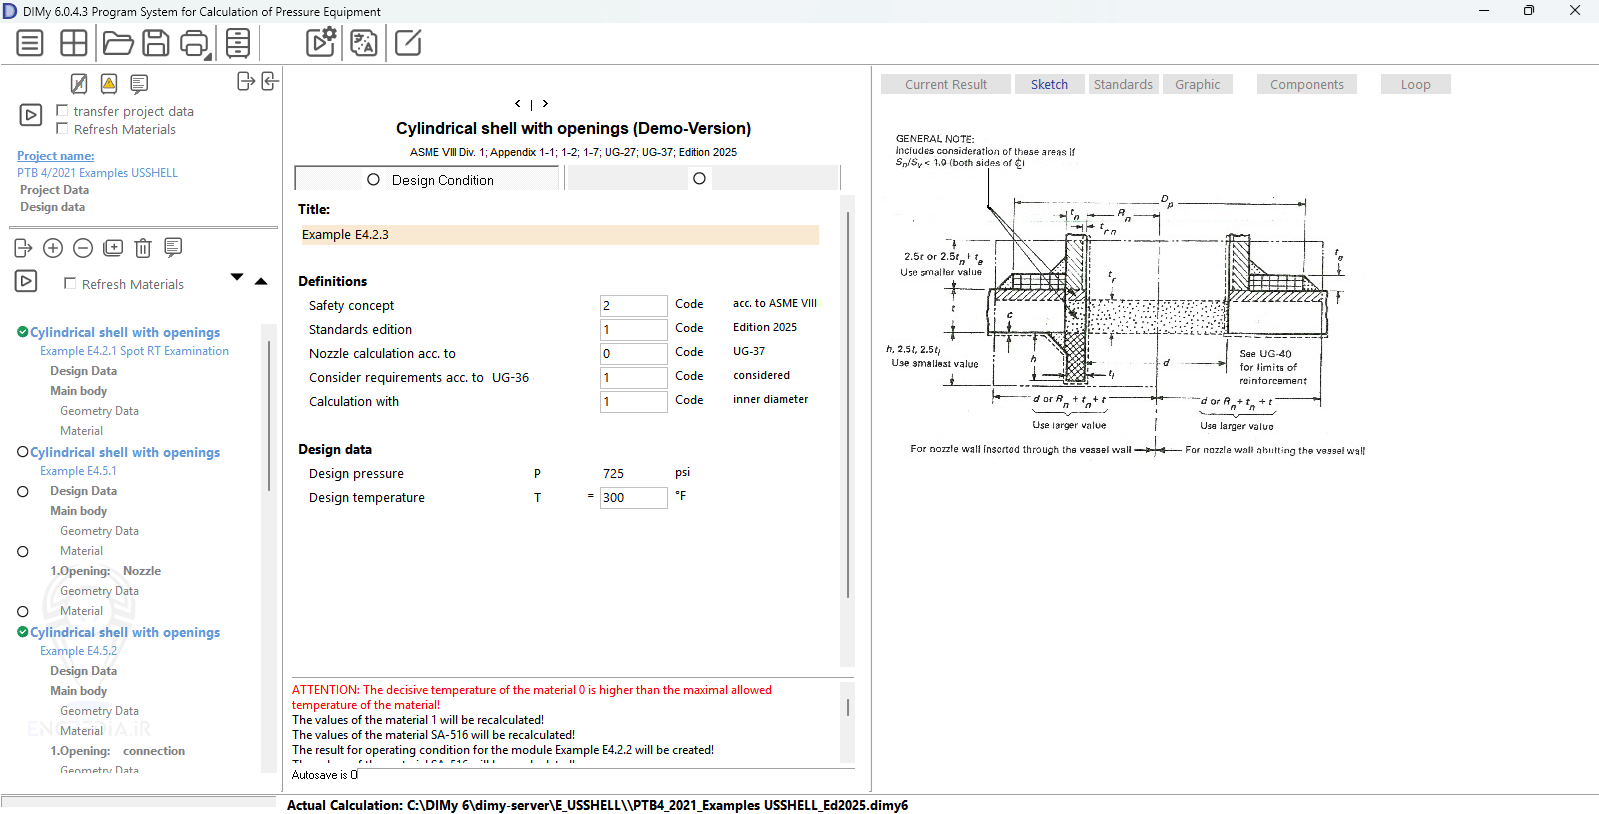The width and height of the screenshot is (1599, 814).
Task: Open Cylindrical shell heading above Example E4.2.1
Action: click(125, 332)
